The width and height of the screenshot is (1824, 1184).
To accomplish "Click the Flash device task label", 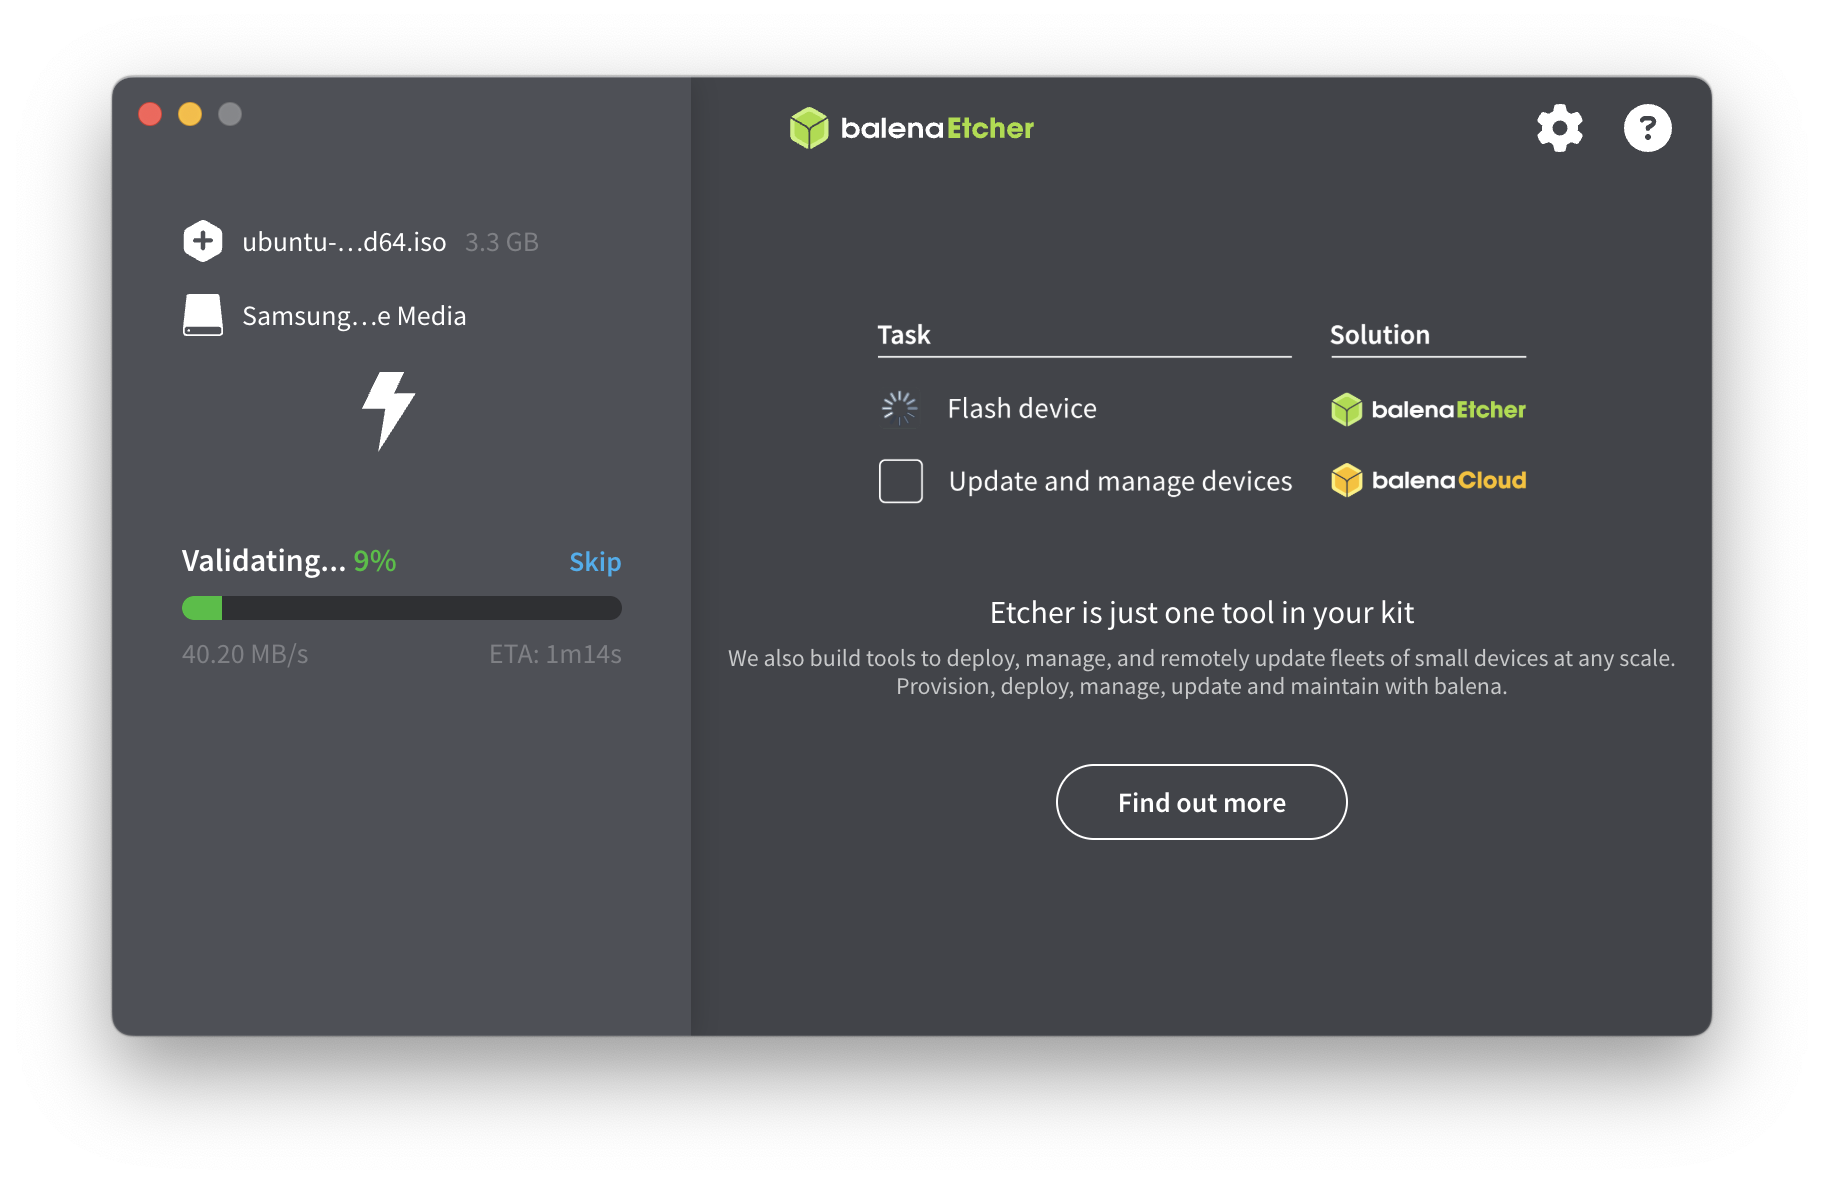I will click(x=1022, y=408).
